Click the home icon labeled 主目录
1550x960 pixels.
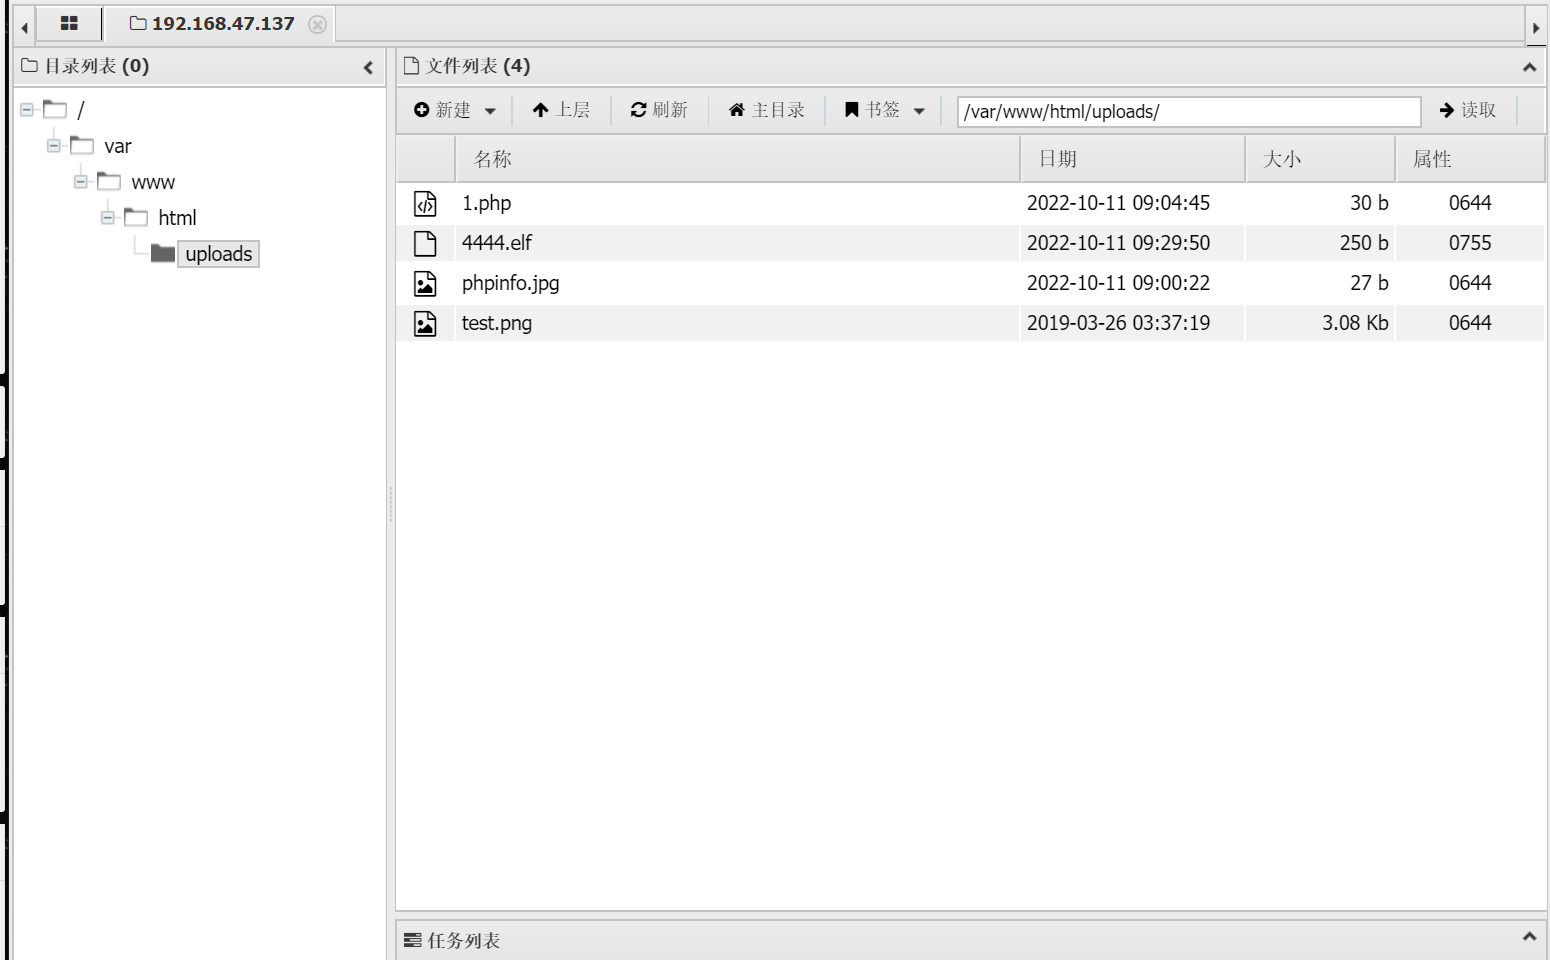pos(739,110)
